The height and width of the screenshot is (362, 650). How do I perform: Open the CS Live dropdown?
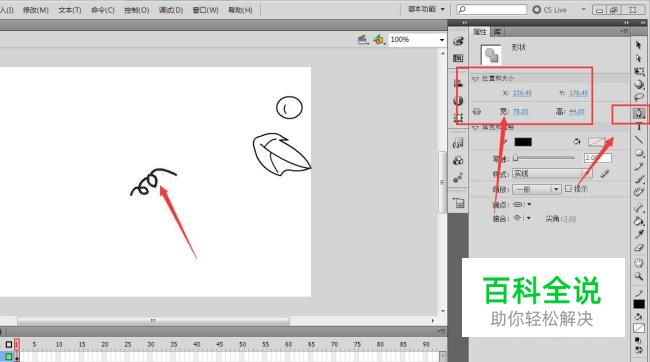(x=584, y=9)
